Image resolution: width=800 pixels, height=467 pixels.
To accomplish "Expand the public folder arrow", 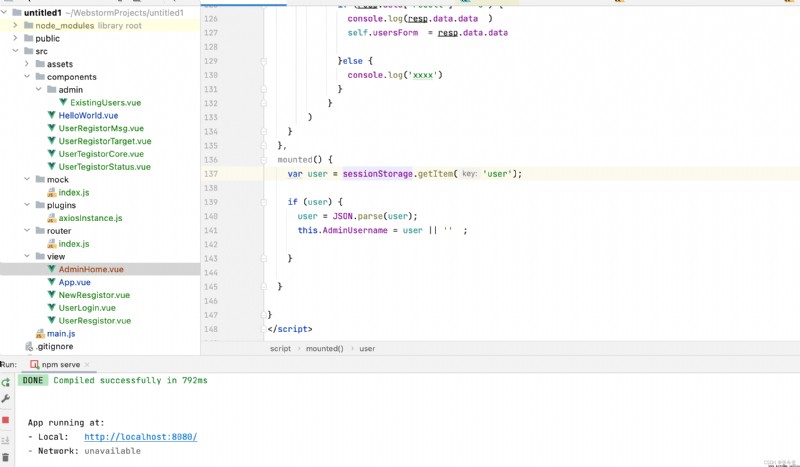I will point(15,38).
